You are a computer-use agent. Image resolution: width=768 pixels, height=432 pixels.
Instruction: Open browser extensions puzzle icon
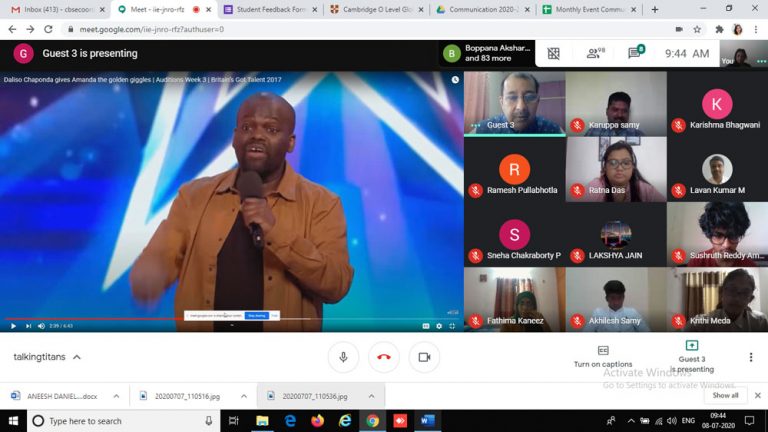tap(719, 29)
